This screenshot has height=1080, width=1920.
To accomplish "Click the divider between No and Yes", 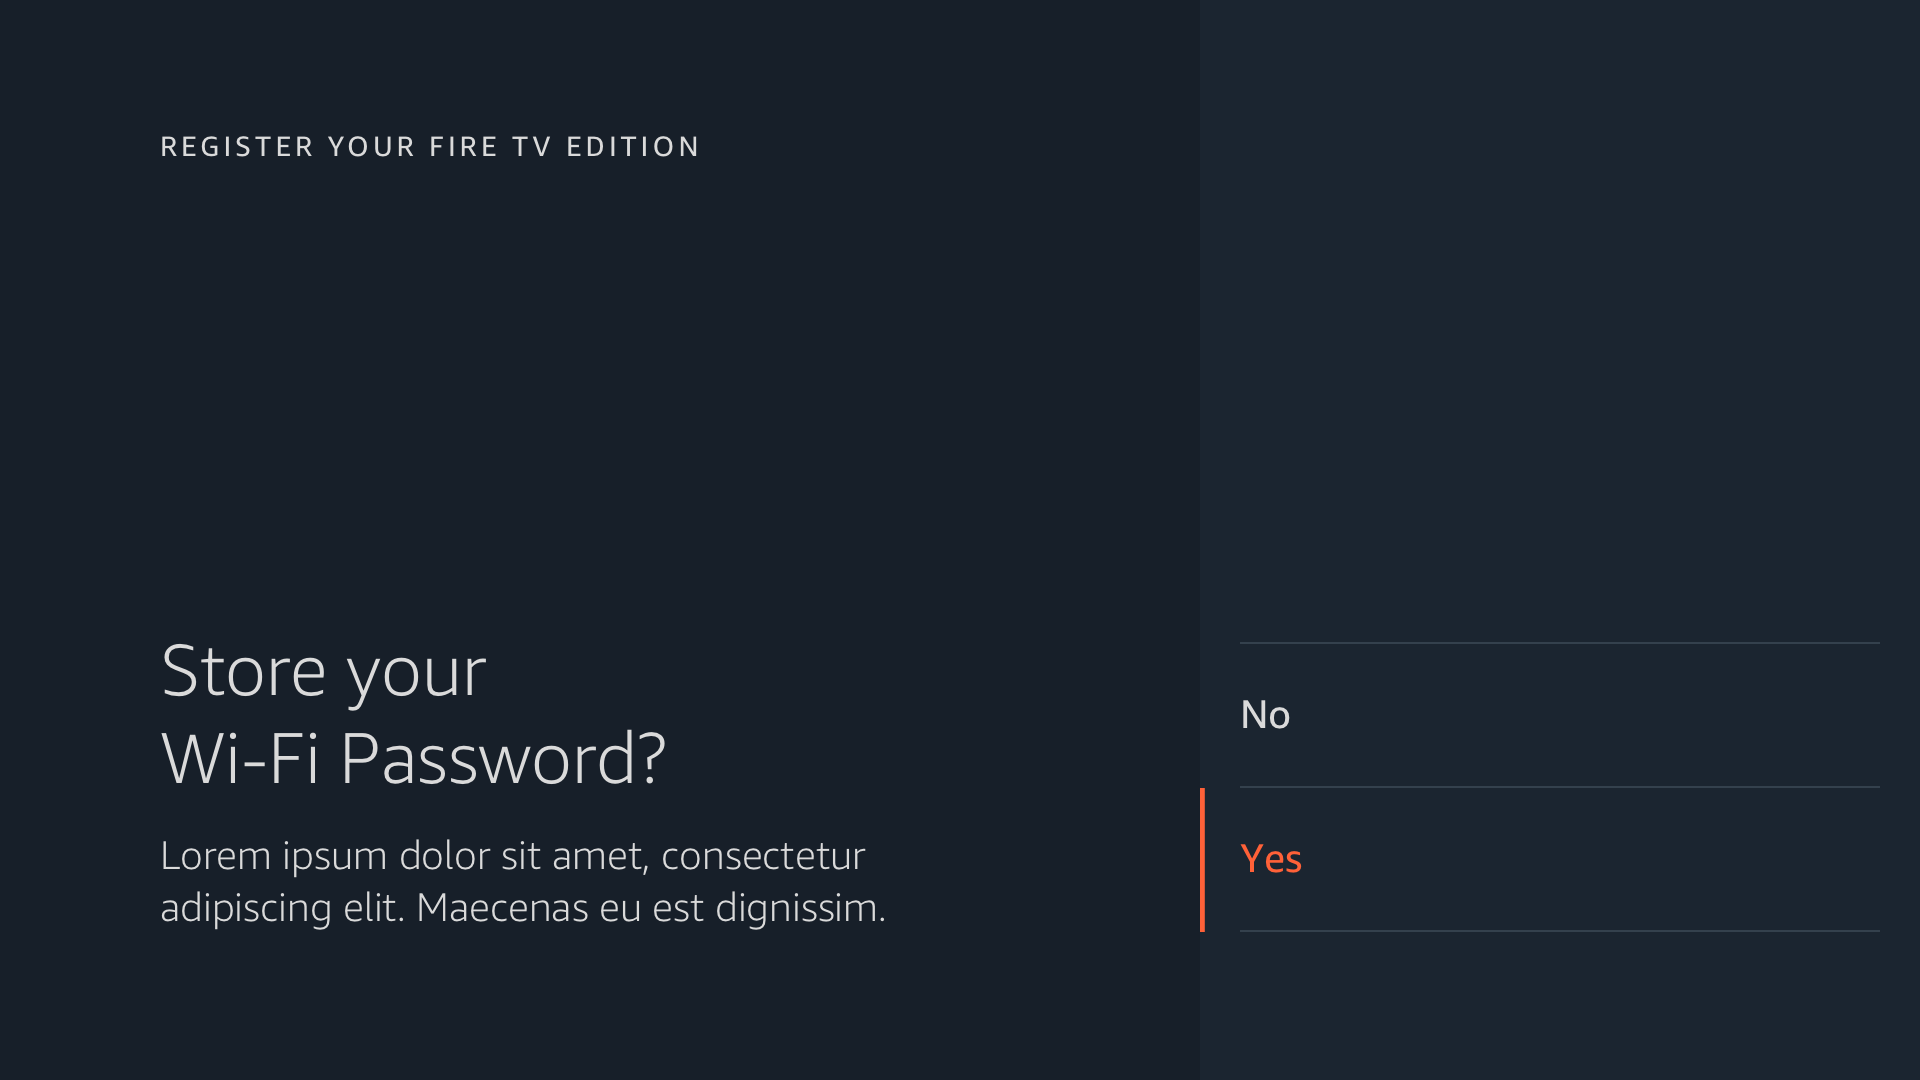I will (x=1559, y=787).
